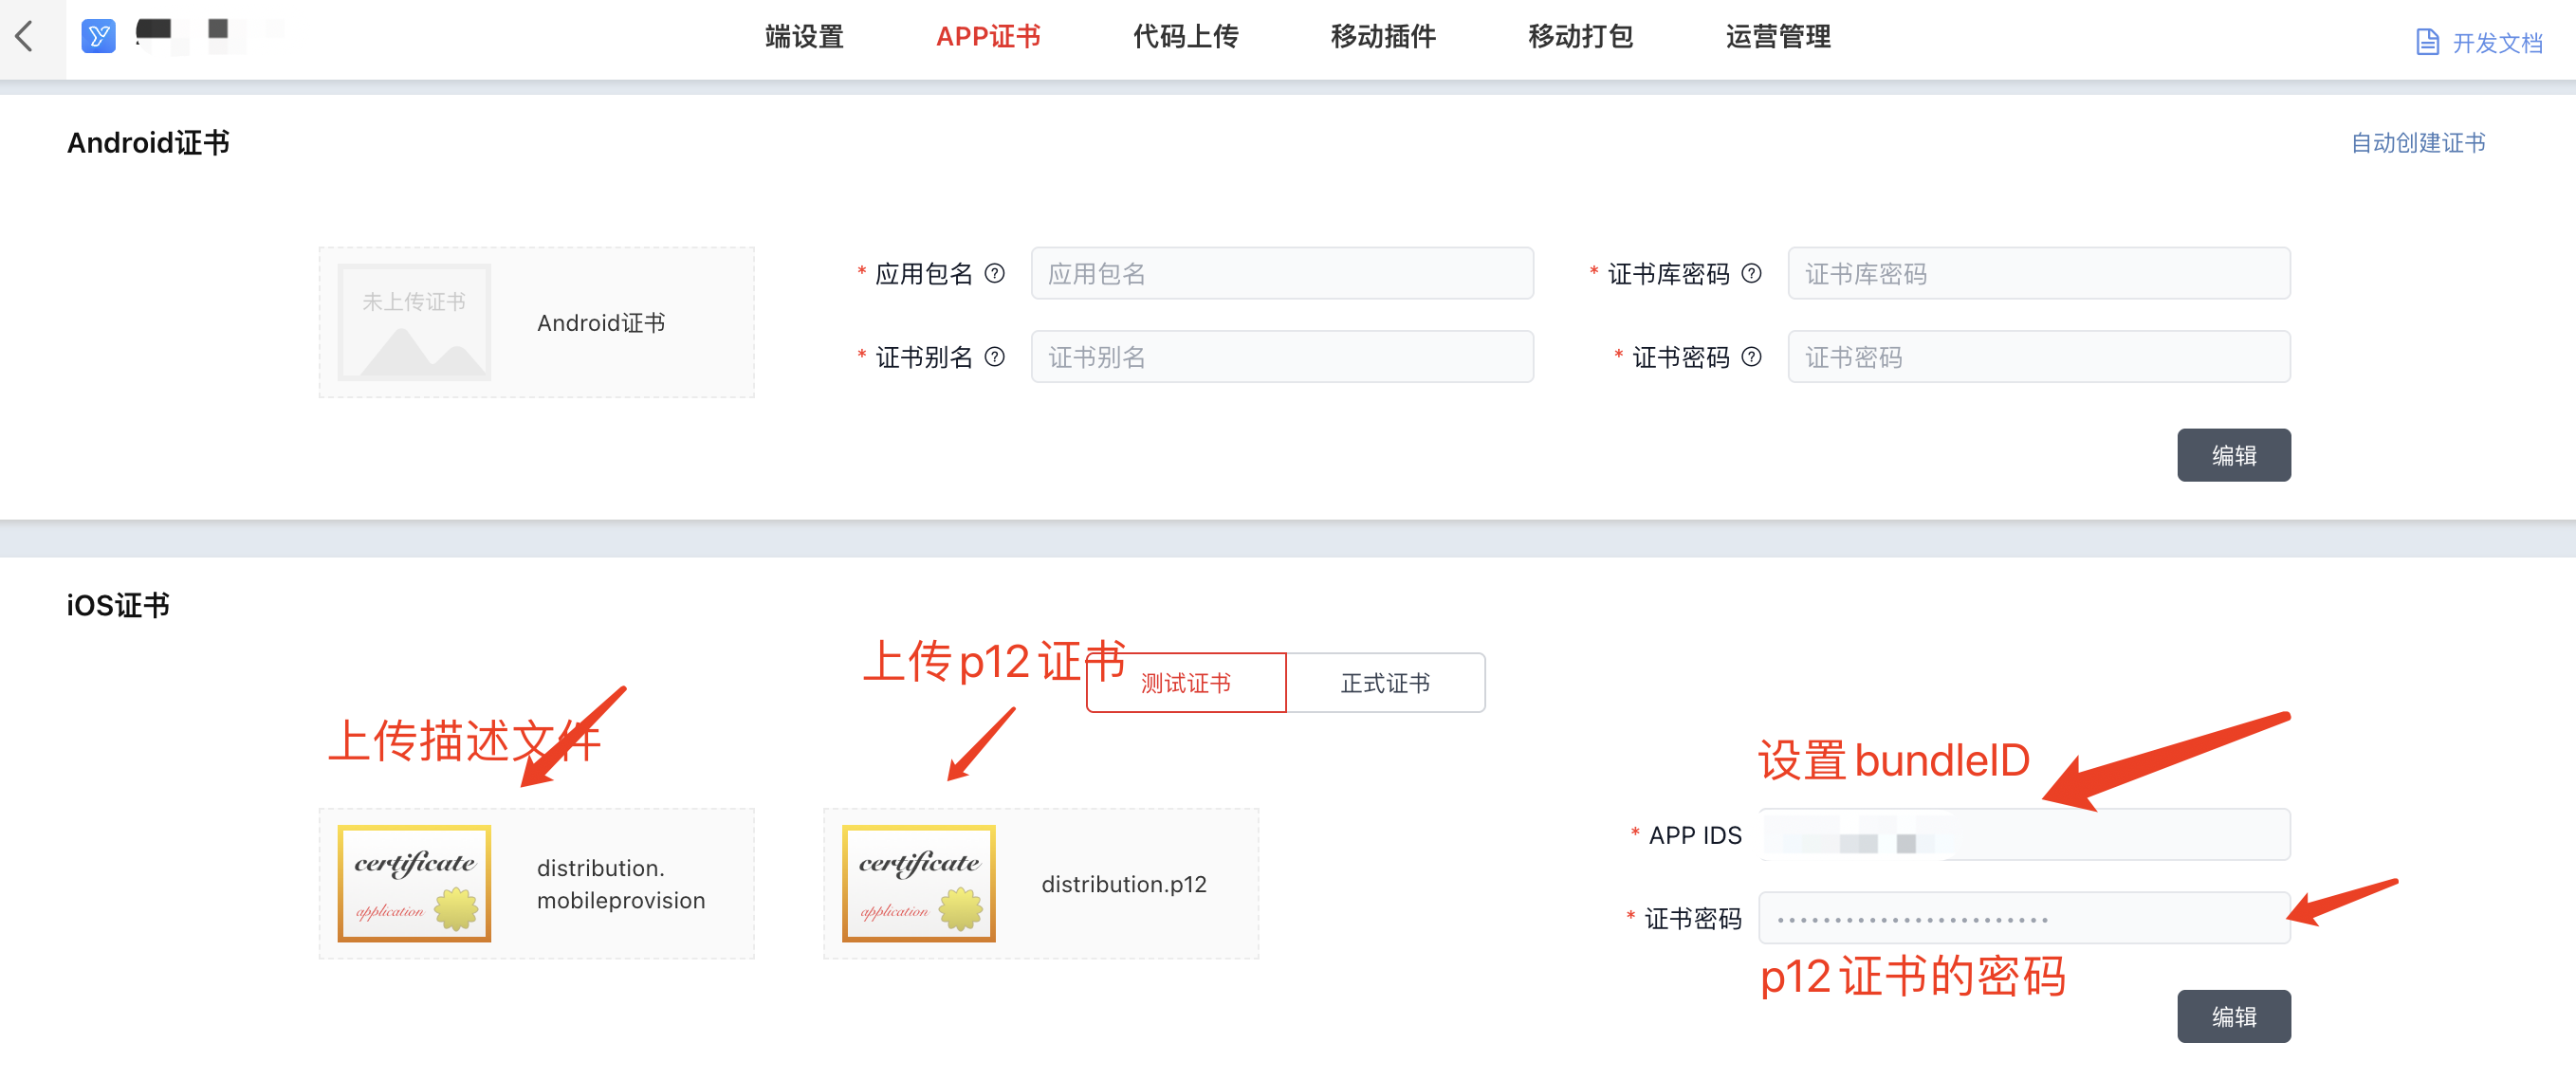Click help icon beside Android 证书密码
Viewport: 2576px width, 1079px height.
pyautogui.click(x=1751, y=357)
